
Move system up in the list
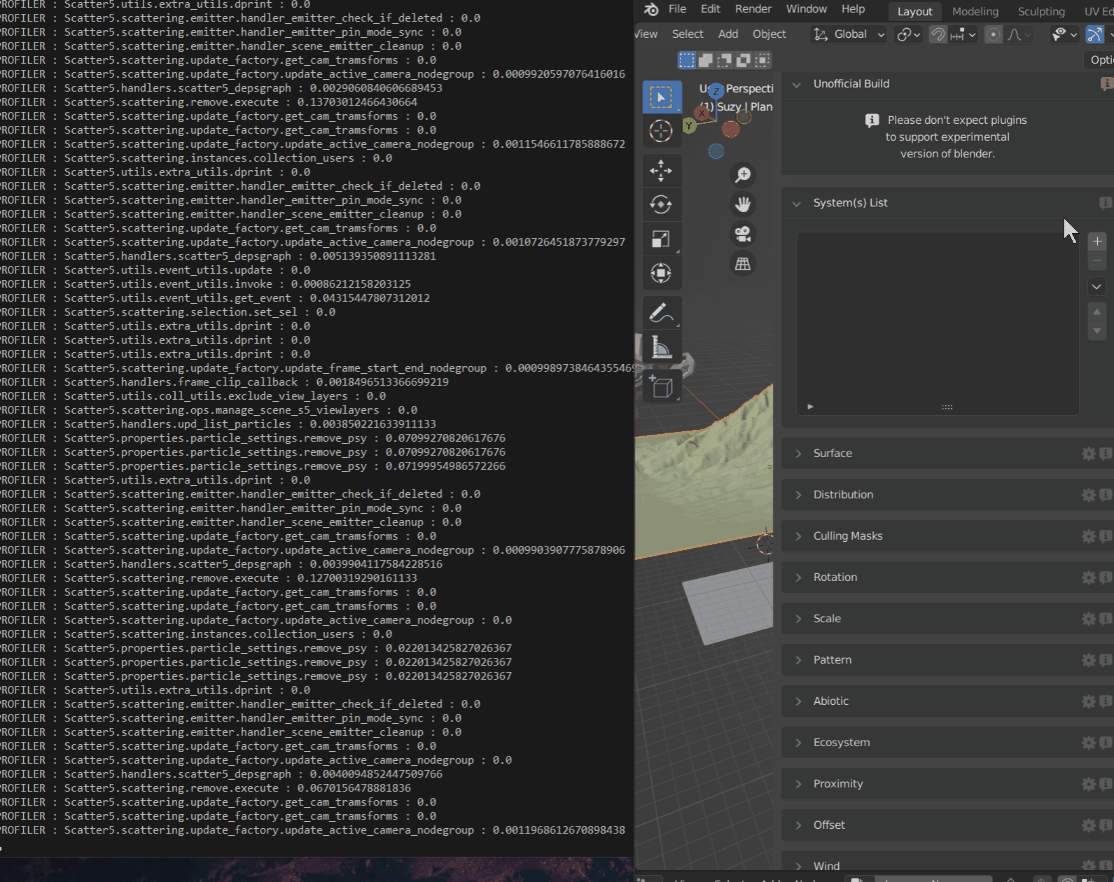(x=1097, y=312)
